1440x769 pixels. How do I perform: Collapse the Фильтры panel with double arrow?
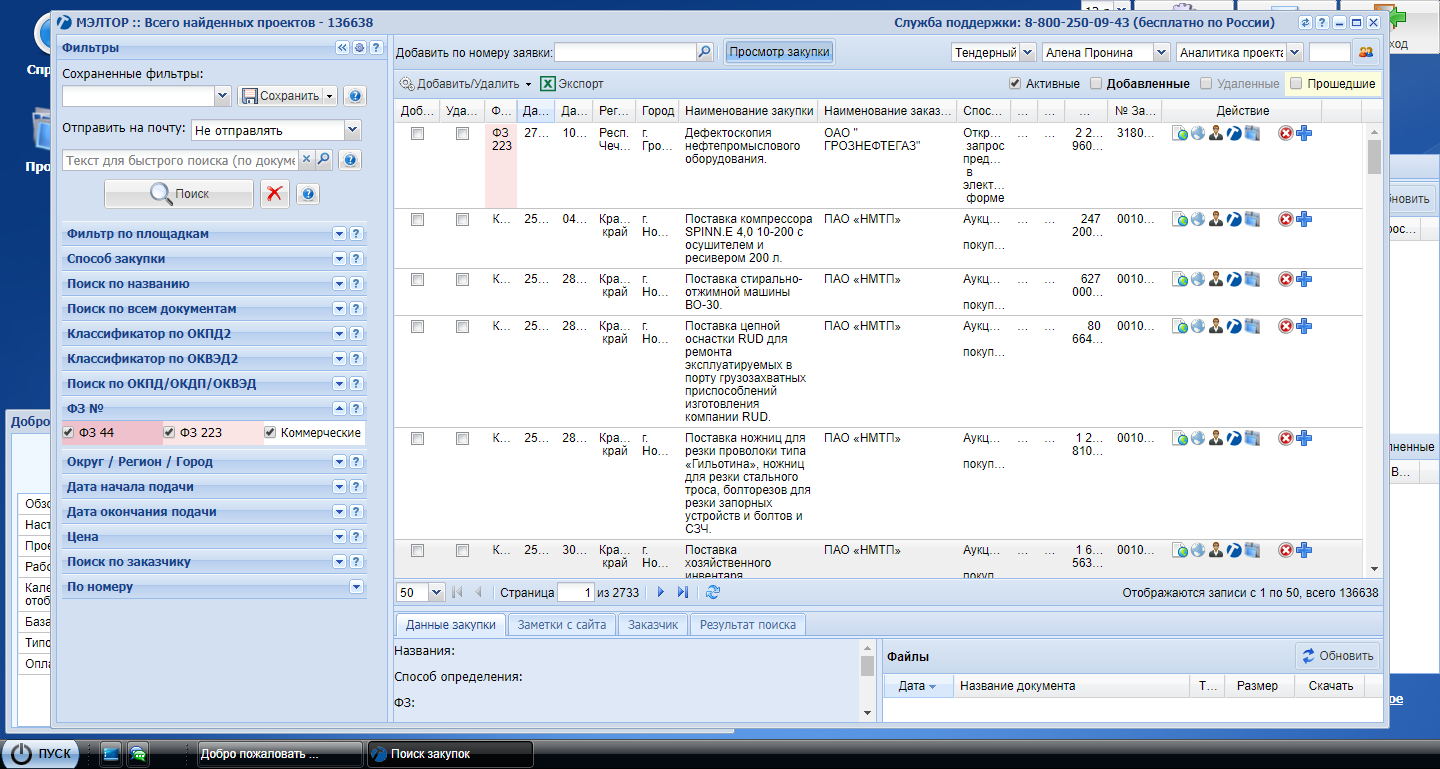pyautogui.click(x=342, y=47)
